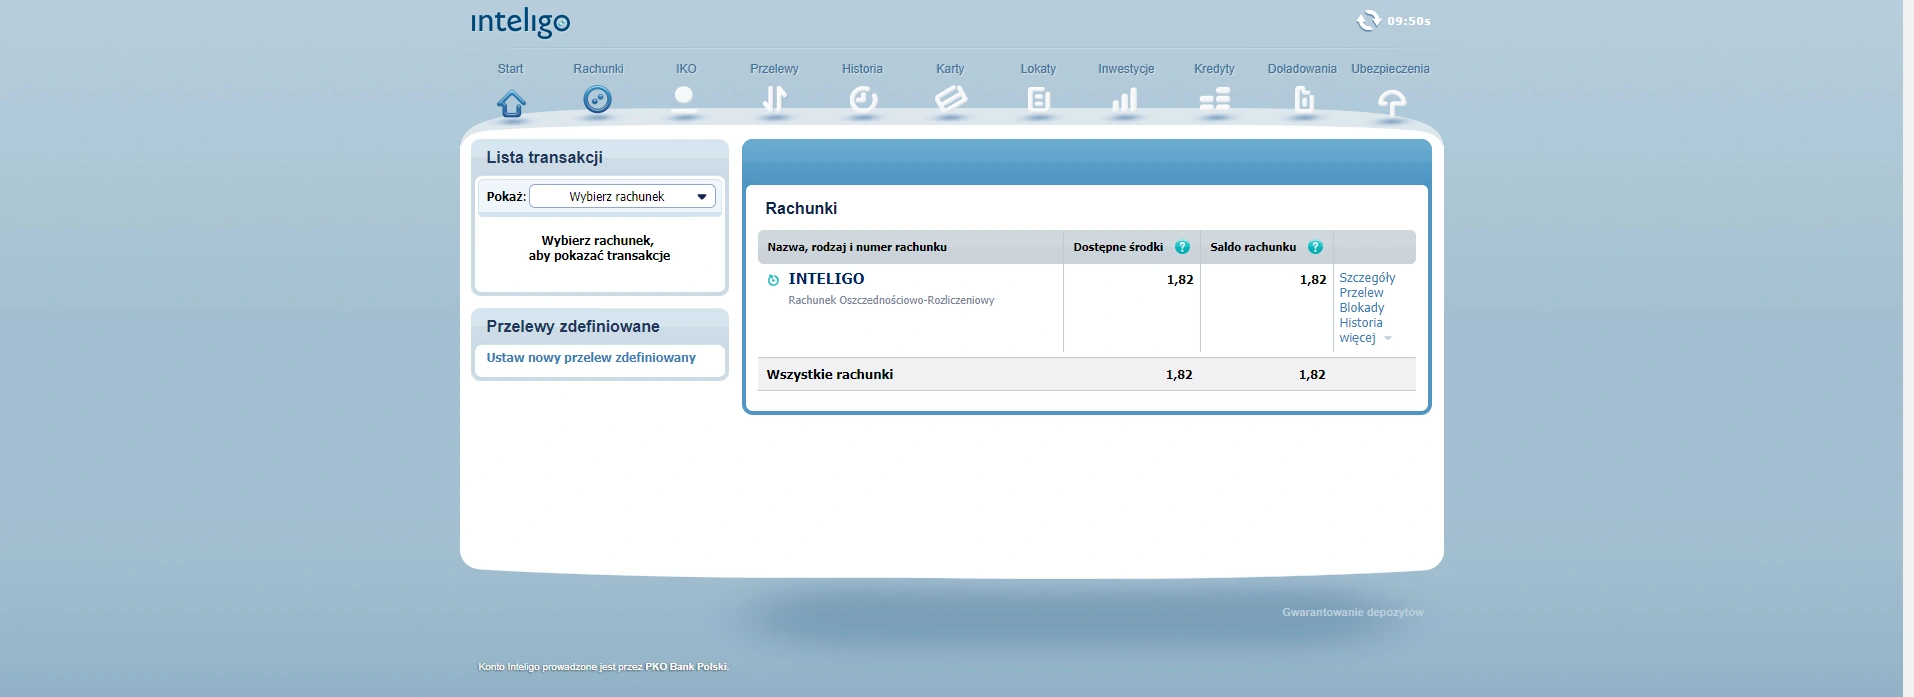Click the refresh icon next to INTELIGO account
The image size is (1914, 697).
click(773, 280)
